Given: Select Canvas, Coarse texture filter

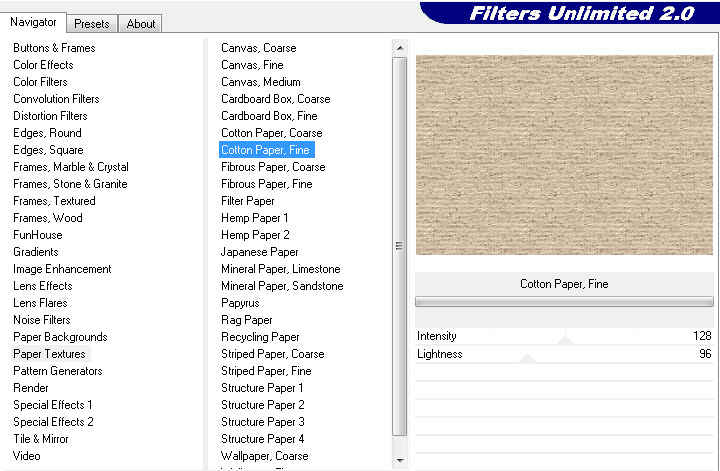Looking at the screenshot, I should pyautogui.click(x=258, y=48).
